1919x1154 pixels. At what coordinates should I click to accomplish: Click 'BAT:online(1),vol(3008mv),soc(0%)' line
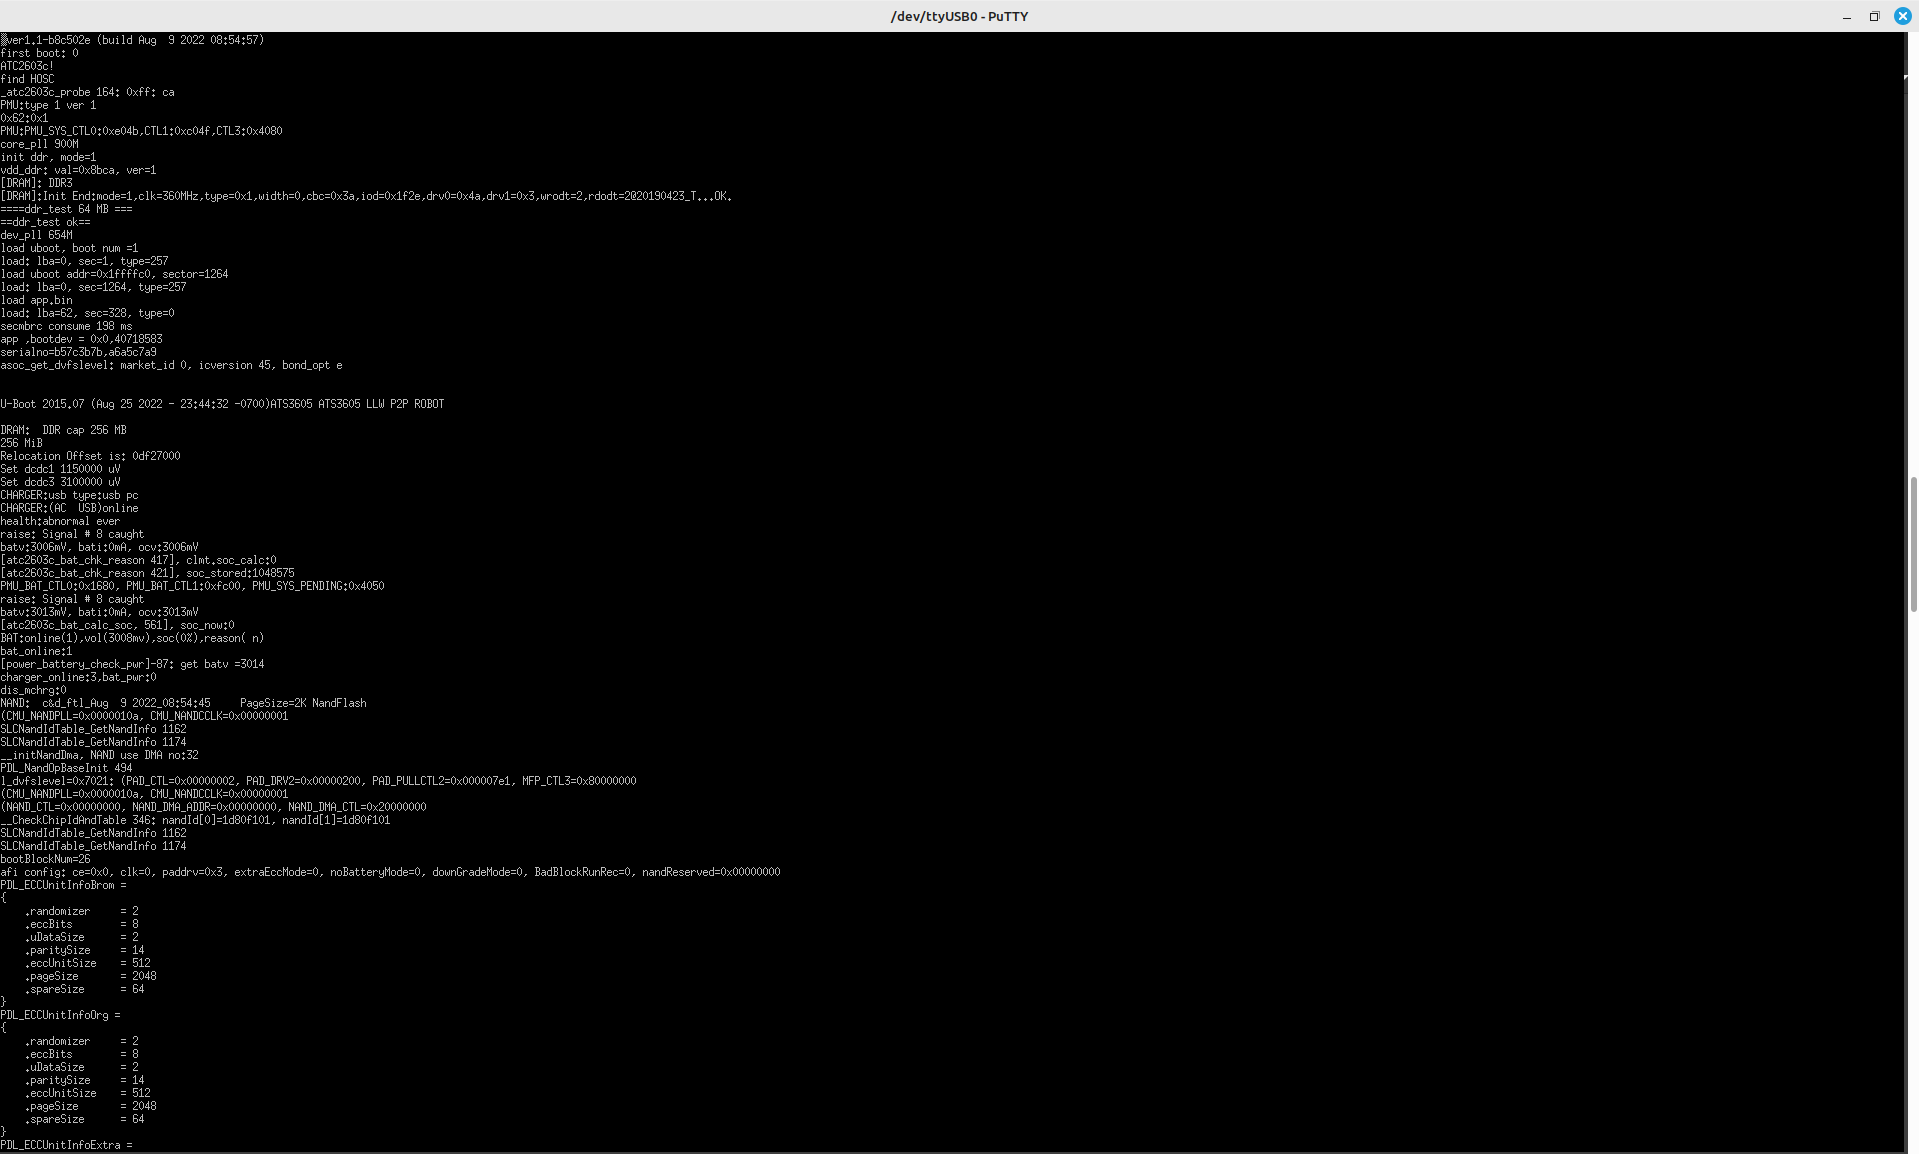tap(132, 638)
